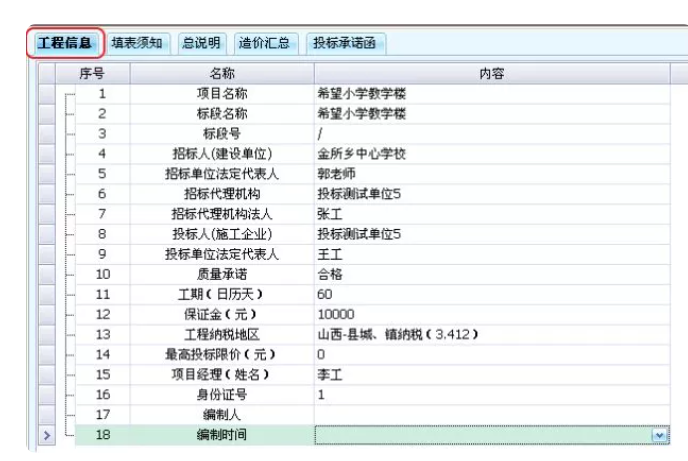Select the 造价汇总 tab
The image size is (688, 461).
(x=264, y=43)
